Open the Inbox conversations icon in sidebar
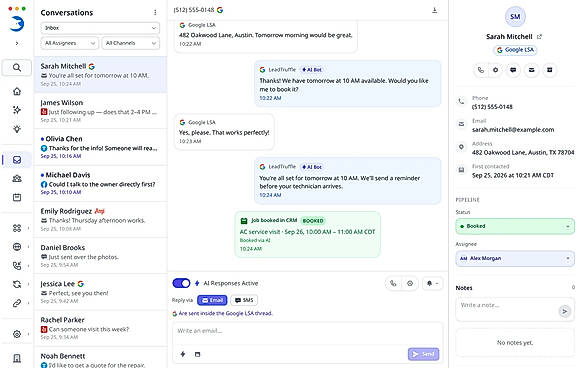The height and width of the screenshot is (368, 581). point(17,160)
